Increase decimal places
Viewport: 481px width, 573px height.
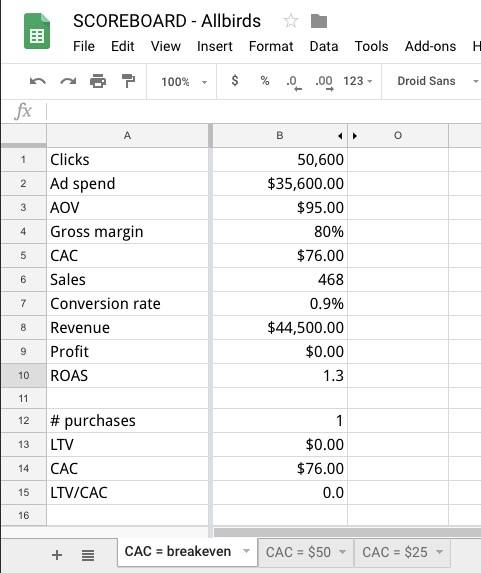[324, 83]
